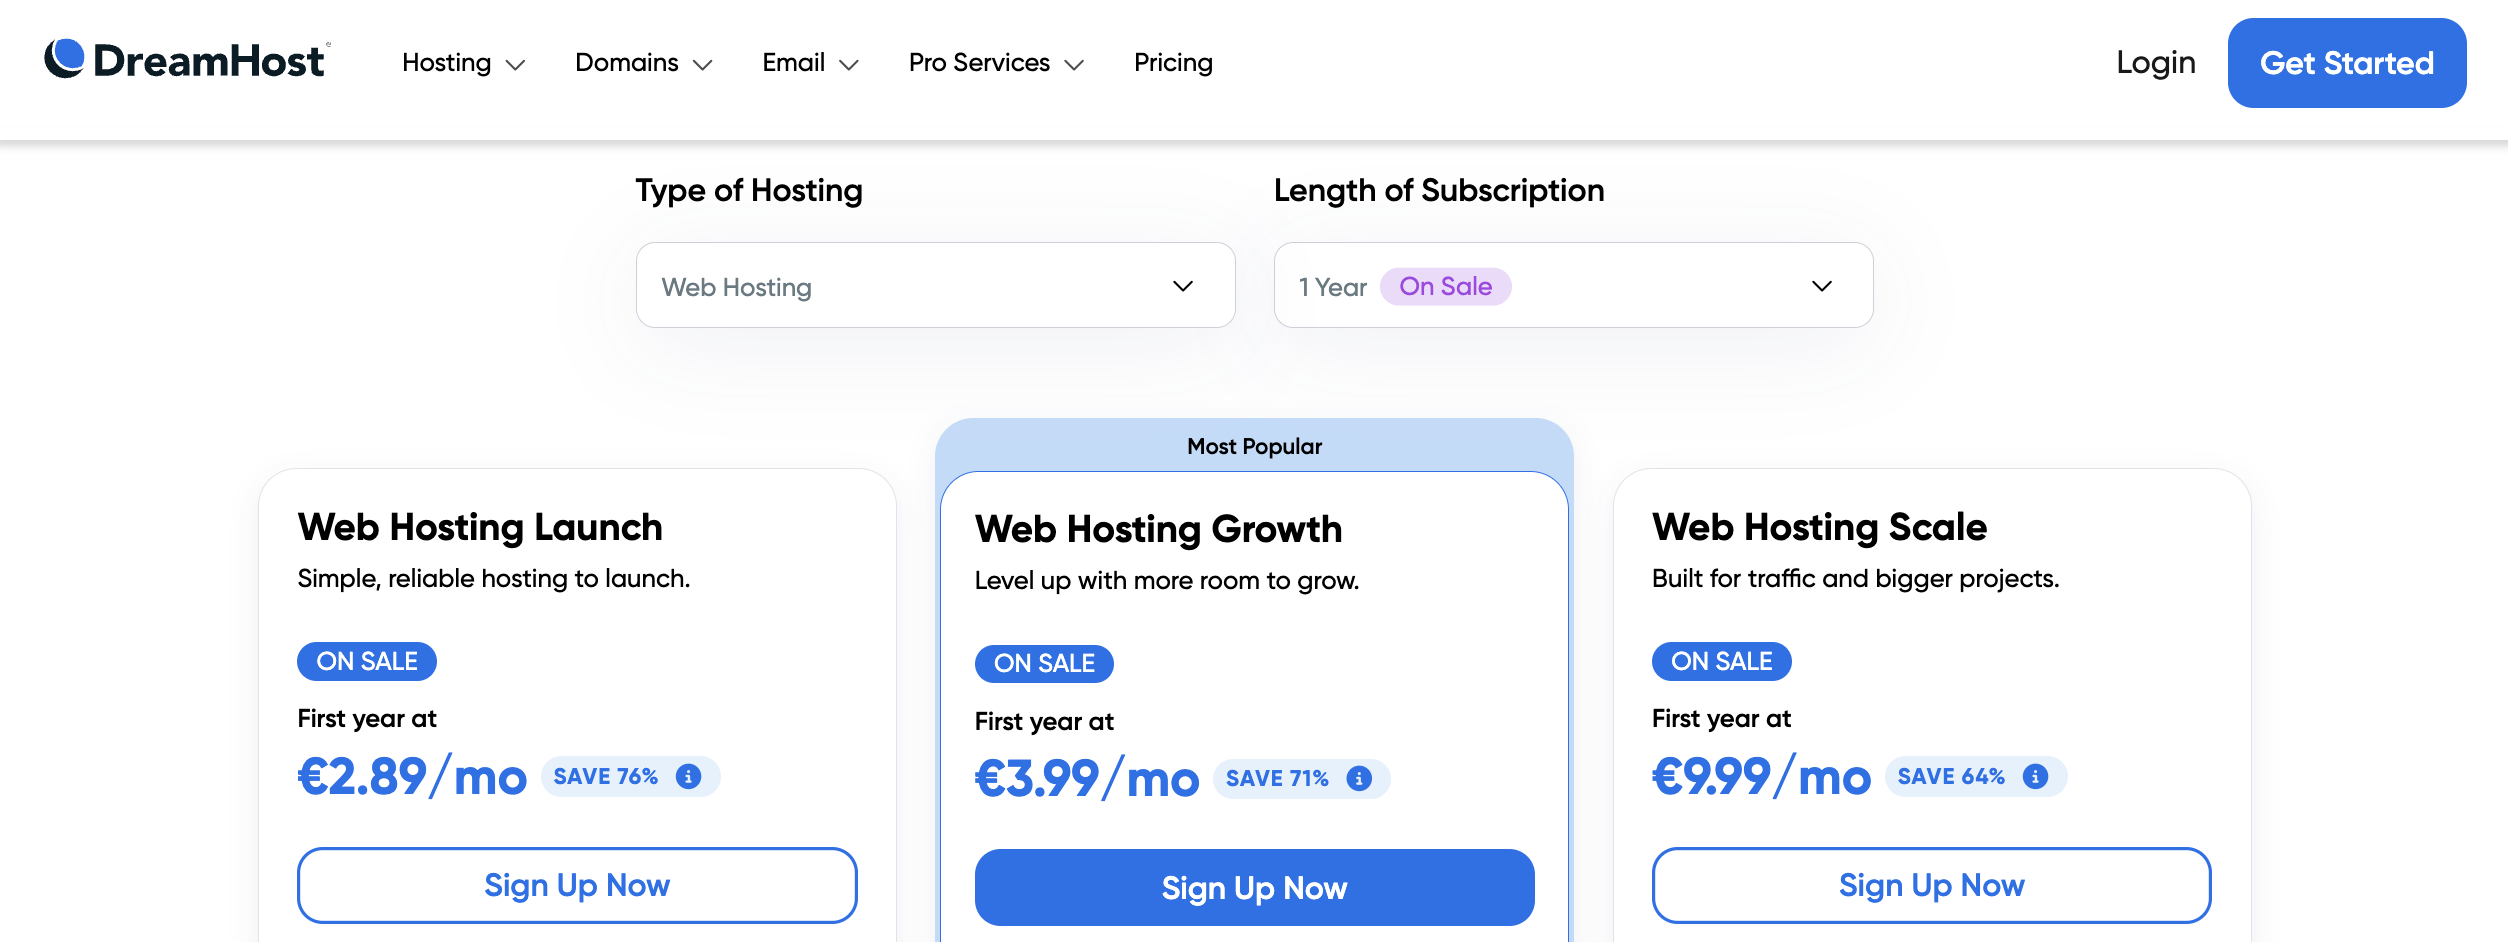Open the Type of Hosting dropdown
The image size is (2508, 942).
pyautogui.click(x=935, y=286)
